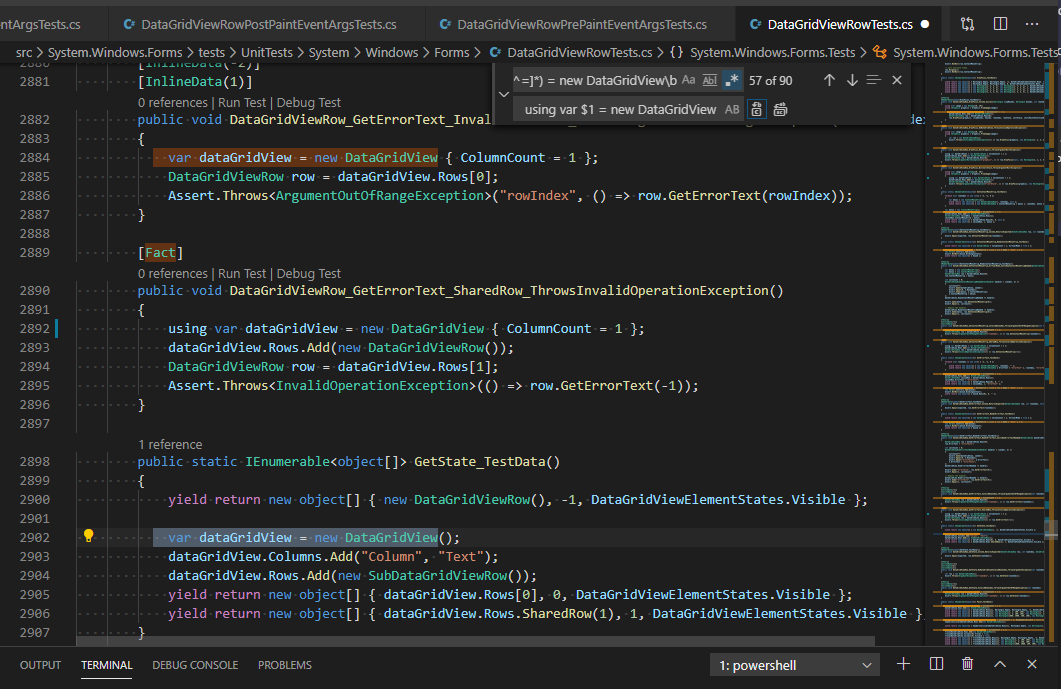Enable Match Case in the find widget

(x=687, y=80)
